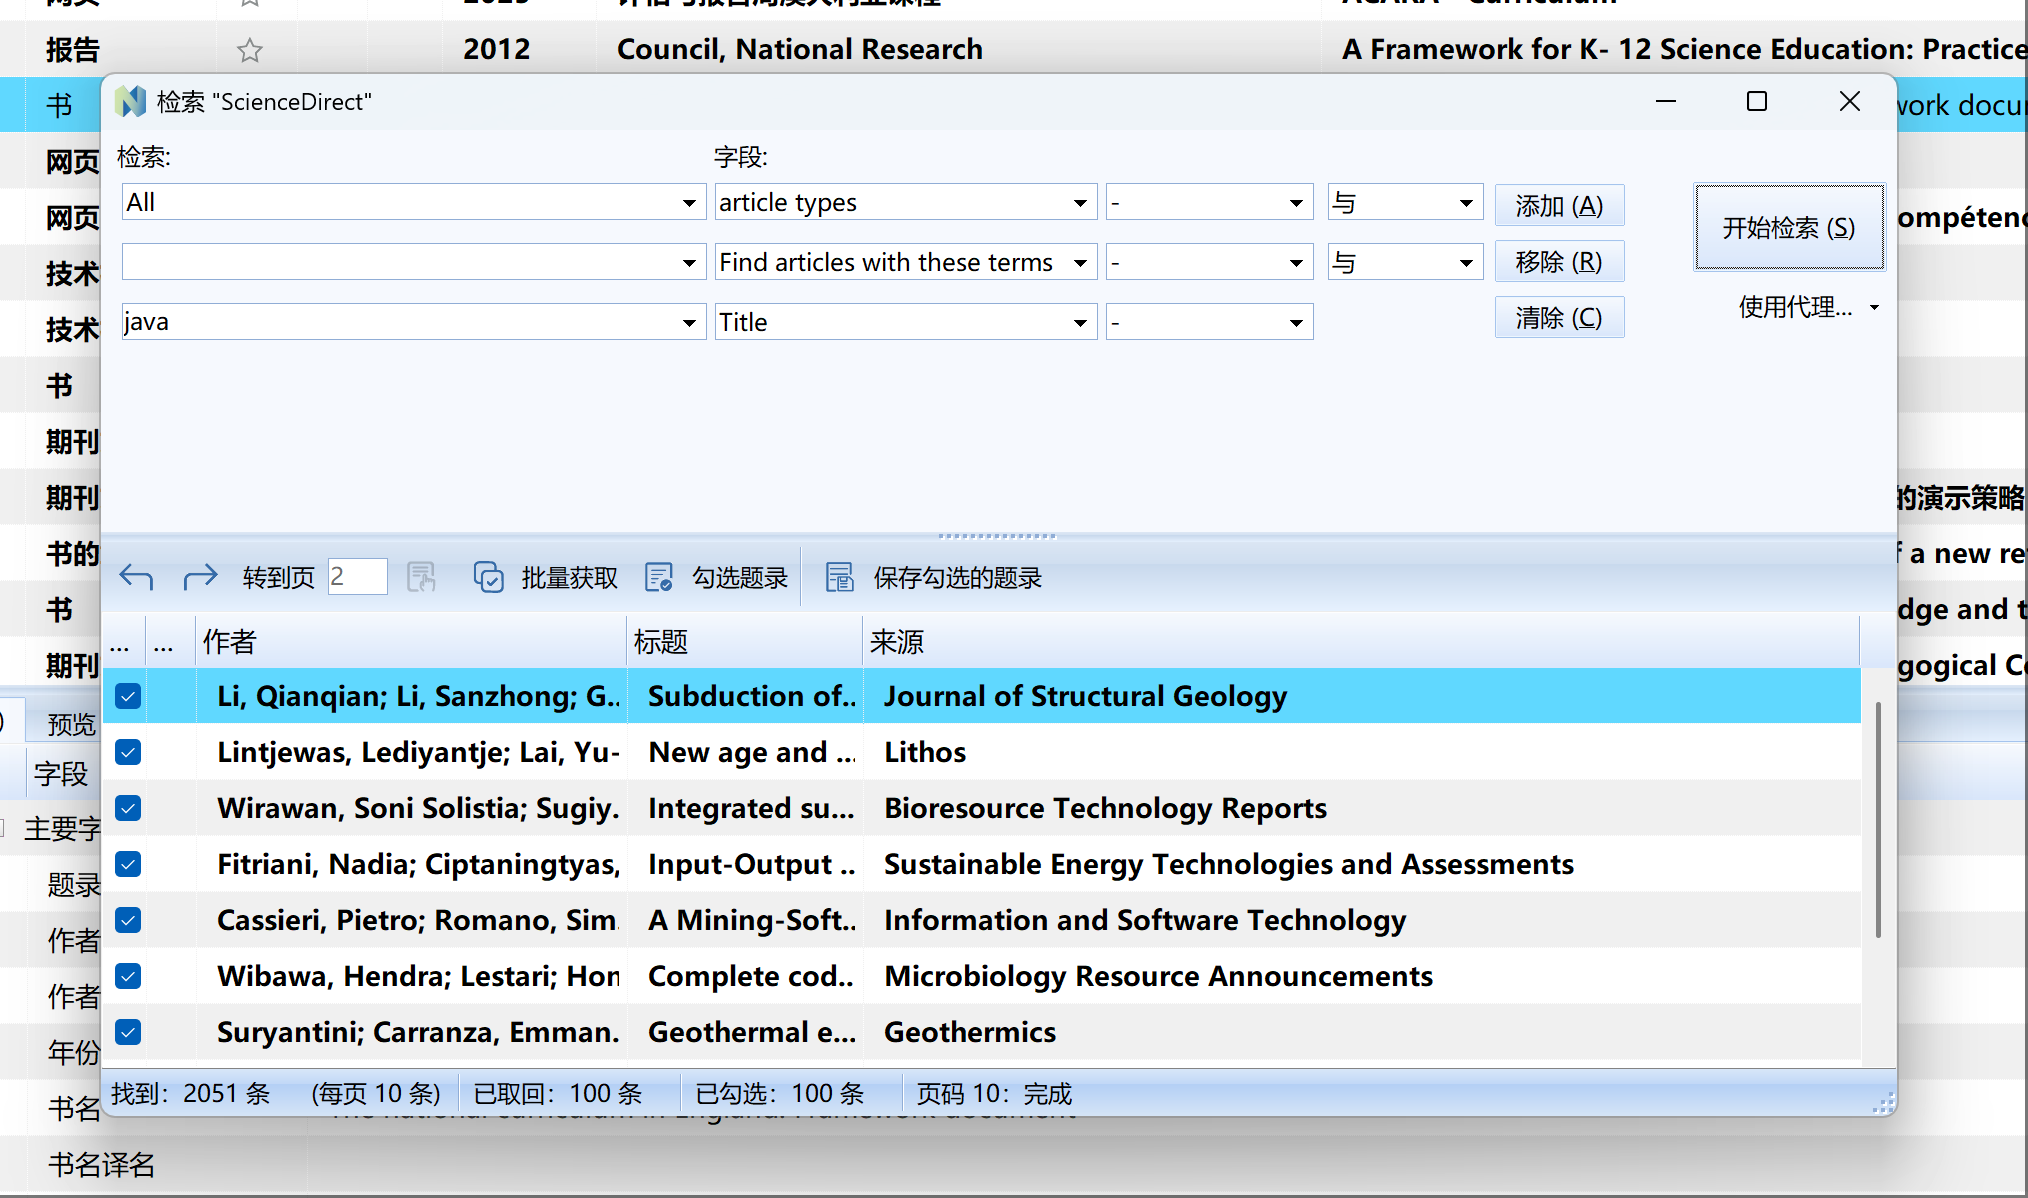This screenshot has width=2028, height=1198.
Task: Close the ScienceDirect search window
Action: (x=1850, y=101)
